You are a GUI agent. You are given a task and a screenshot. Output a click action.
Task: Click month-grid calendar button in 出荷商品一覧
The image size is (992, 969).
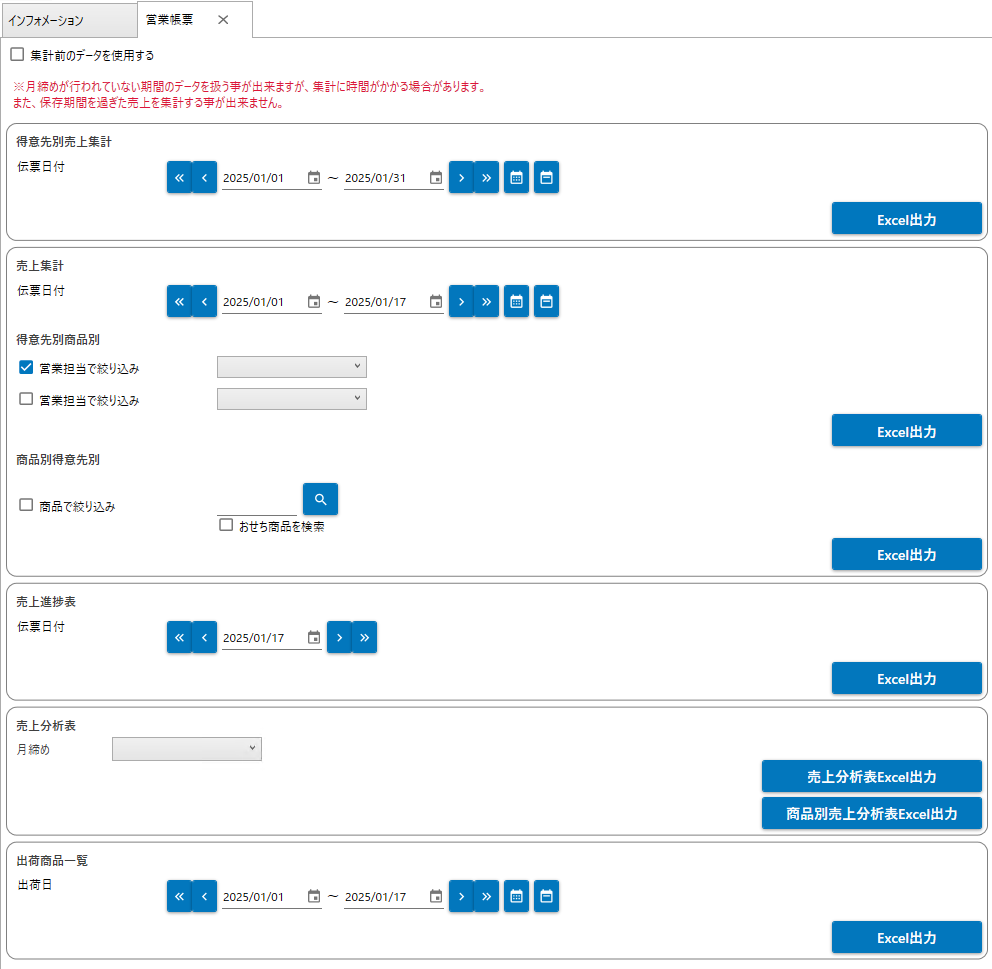point(516,896)
